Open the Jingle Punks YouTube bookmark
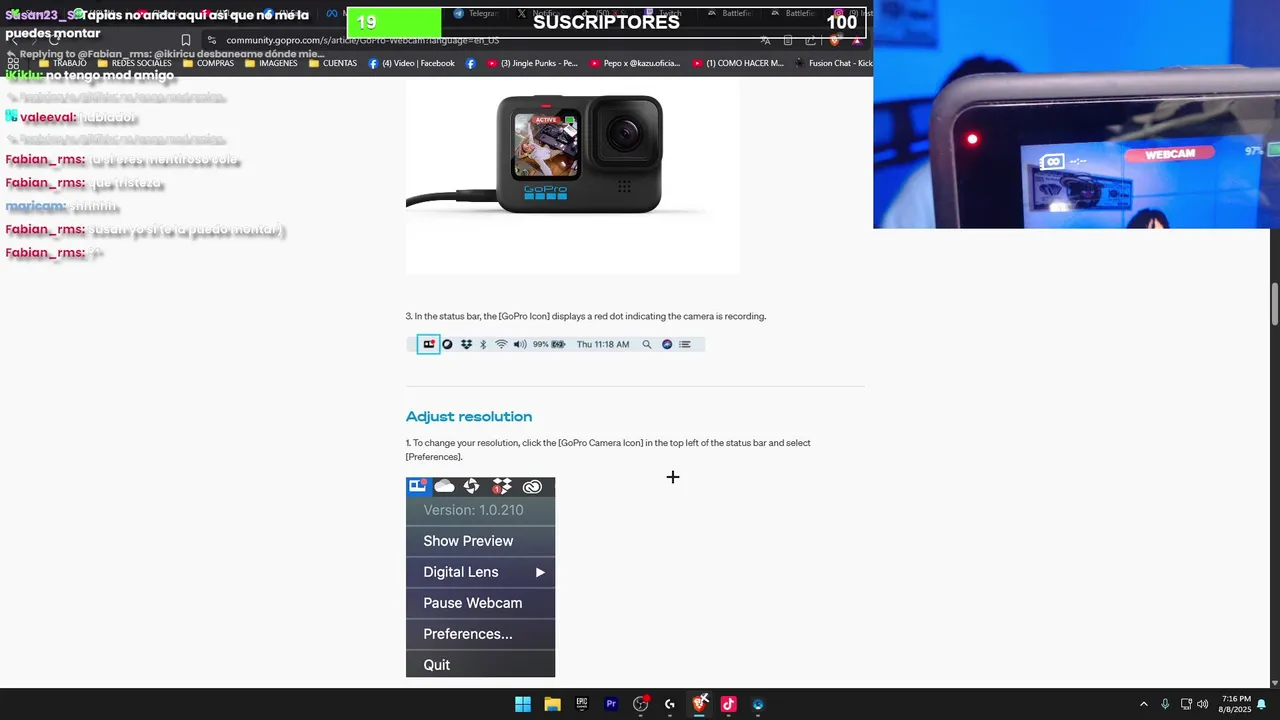This screenshot has width=1280, height=720. (532, 63)
